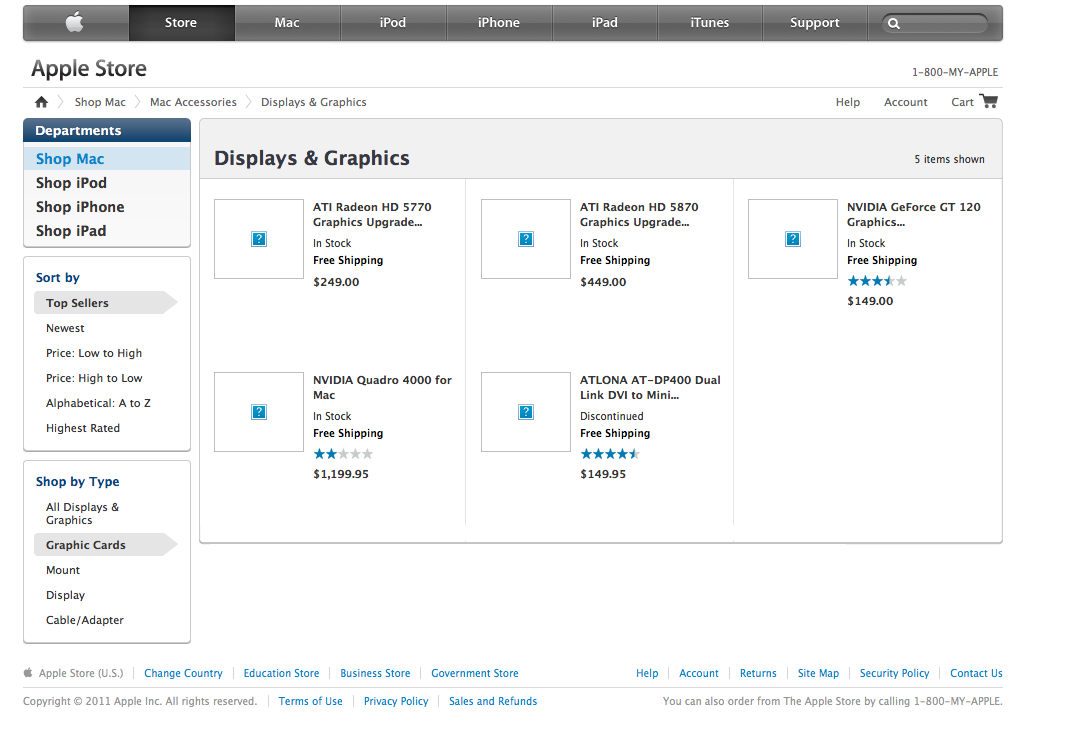This screenshot has height=745, width=1067.
Task: Open ATLONA AT-DP400 Dual Link DVI title
Action: 650,387
